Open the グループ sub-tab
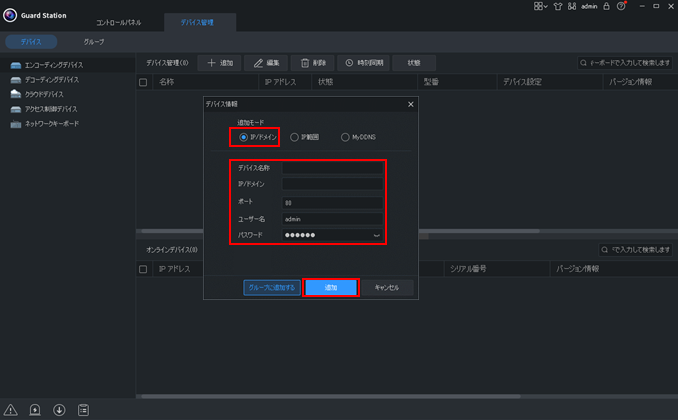 coord(93,42)
